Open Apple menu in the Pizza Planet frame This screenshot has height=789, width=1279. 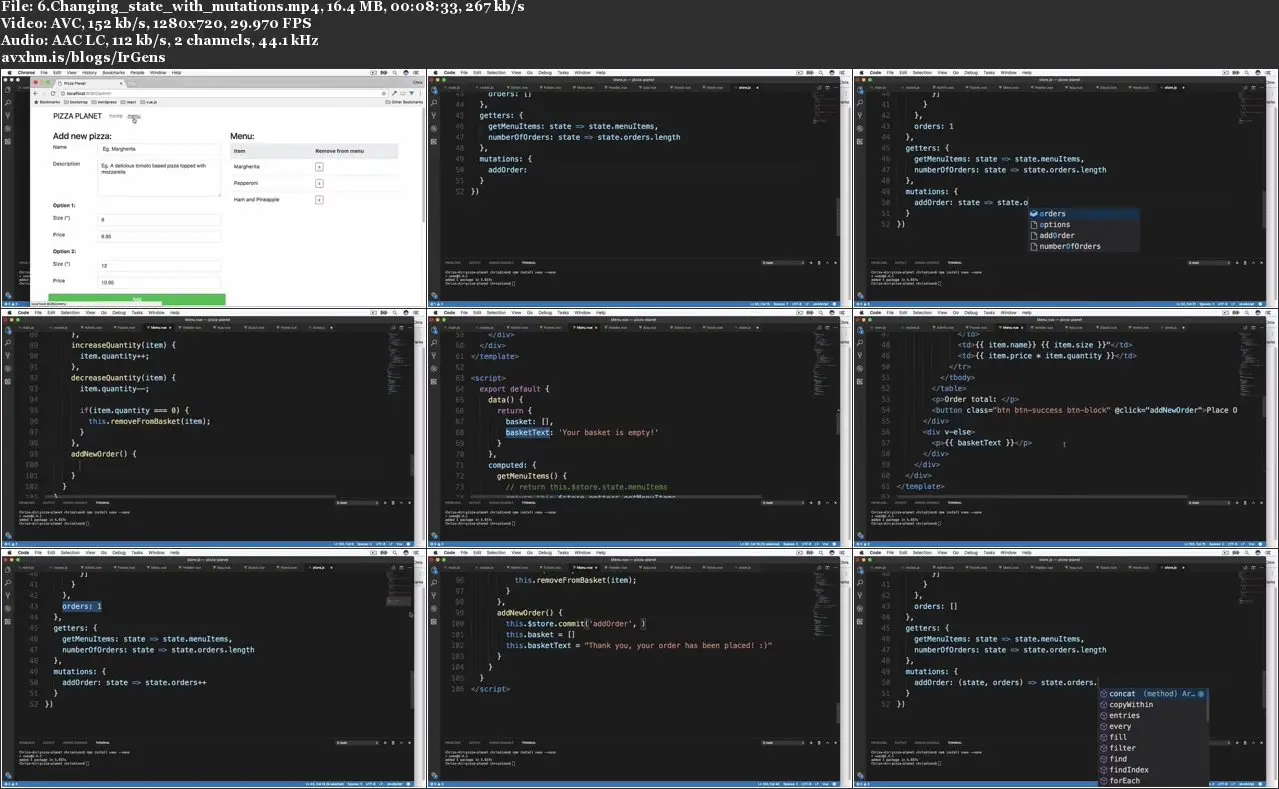8,73
